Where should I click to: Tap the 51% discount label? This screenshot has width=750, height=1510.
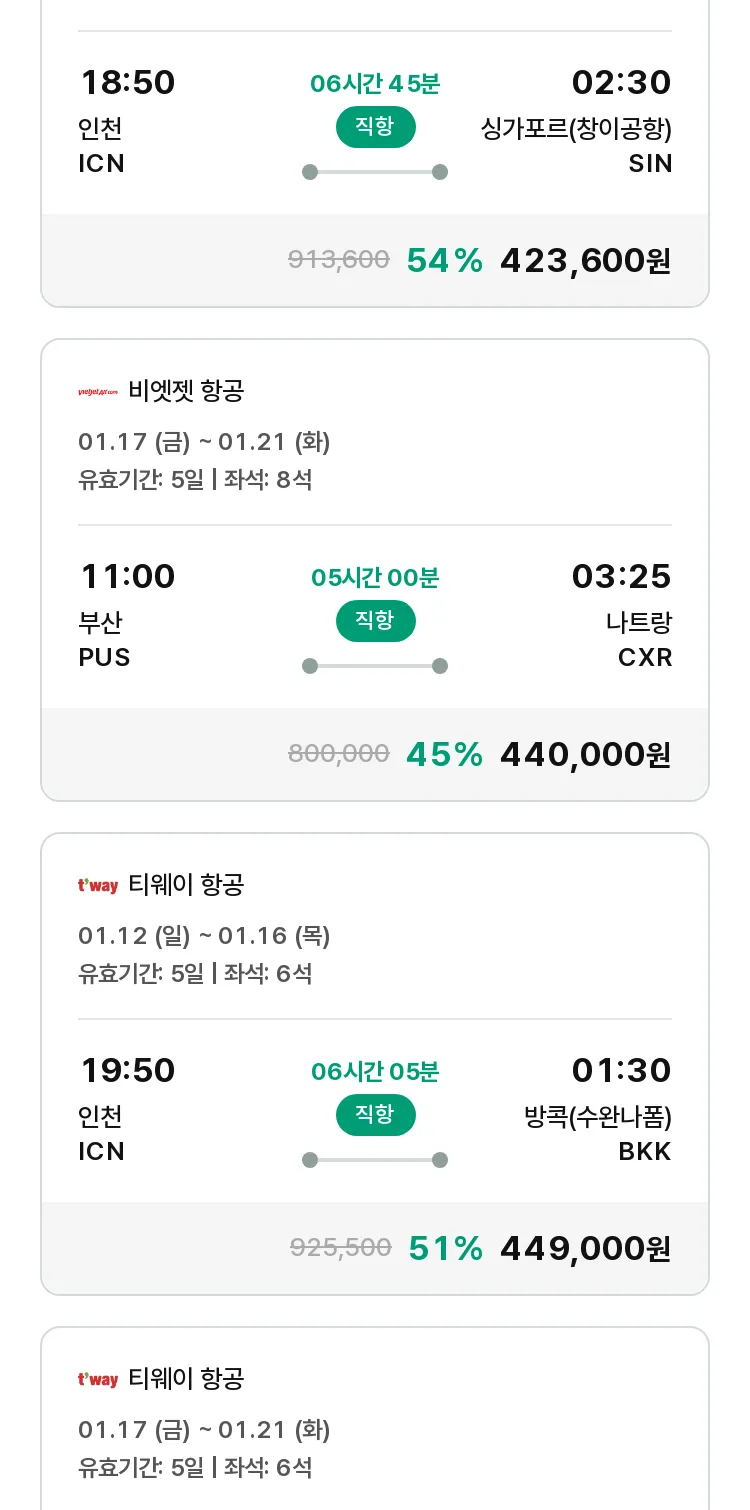[x=445, y=1249]
